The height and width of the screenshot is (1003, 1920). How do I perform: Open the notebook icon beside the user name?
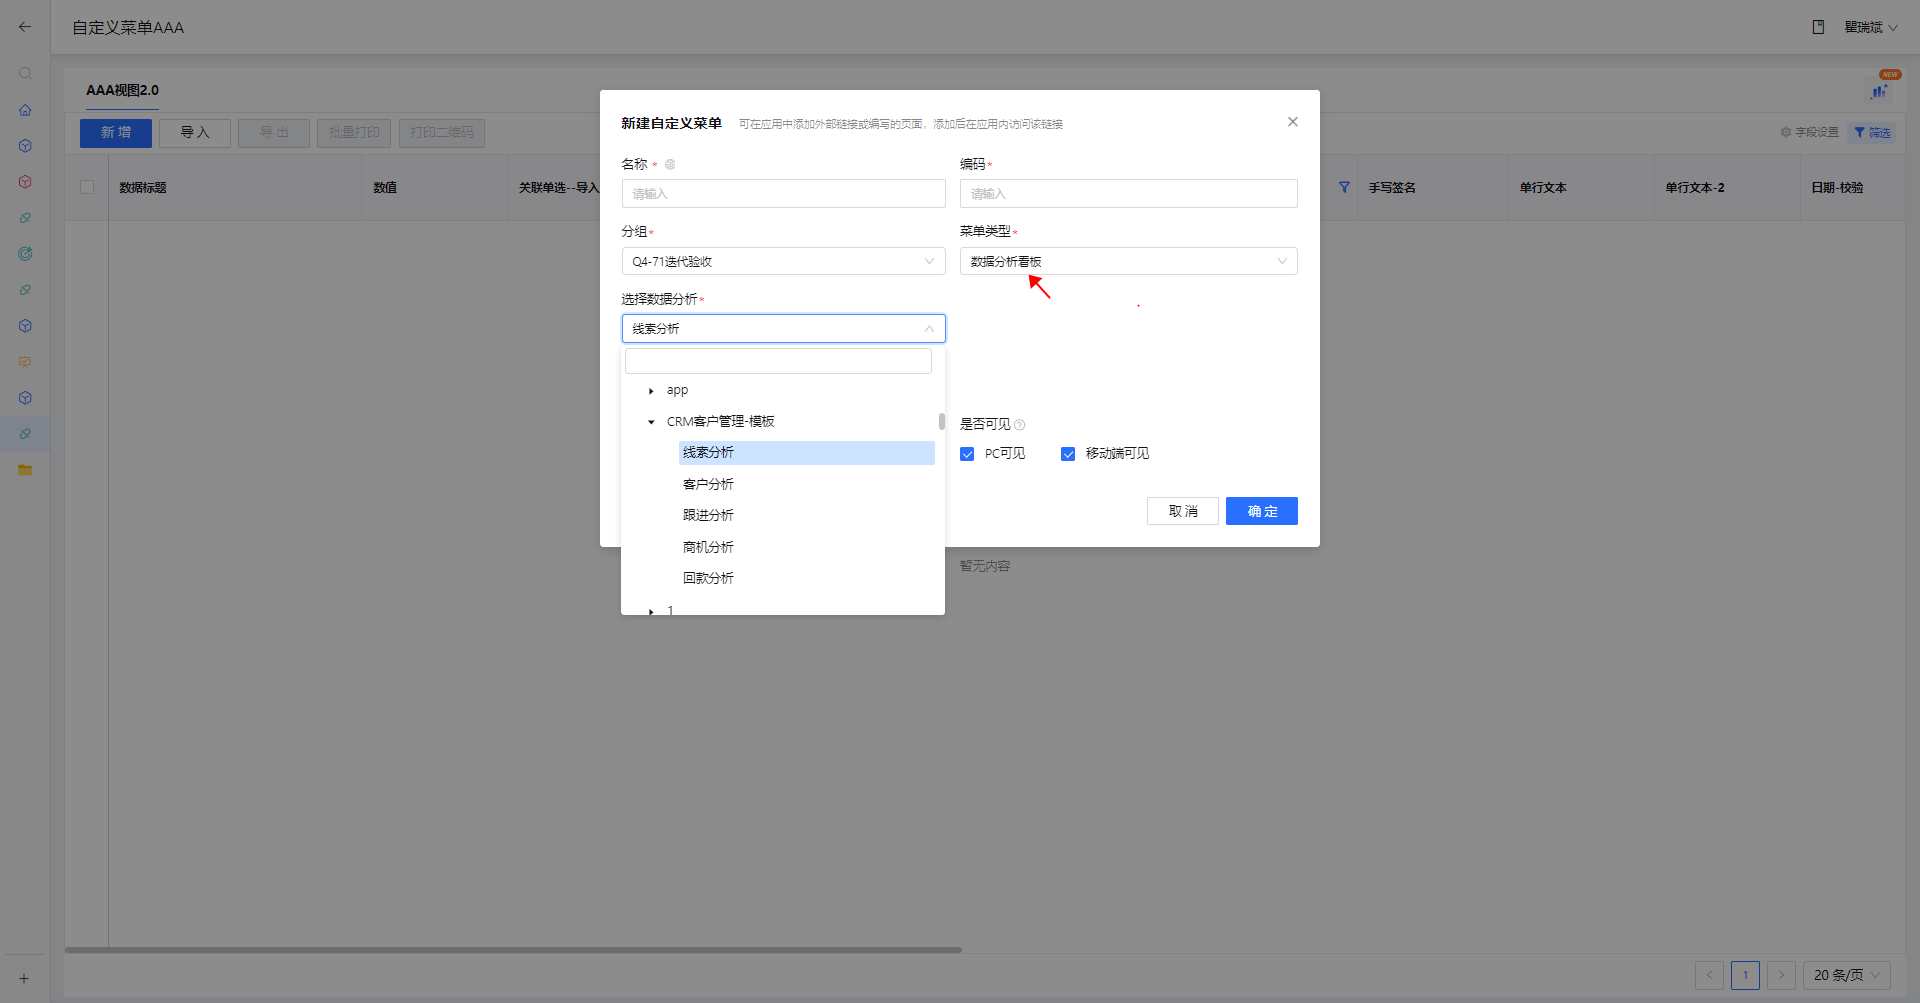pos(1818,27)
